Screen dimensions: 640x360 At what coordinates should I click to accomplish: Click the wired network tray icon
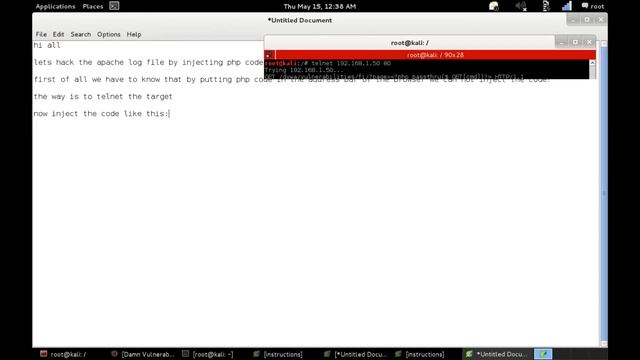(x=546, y=6)
